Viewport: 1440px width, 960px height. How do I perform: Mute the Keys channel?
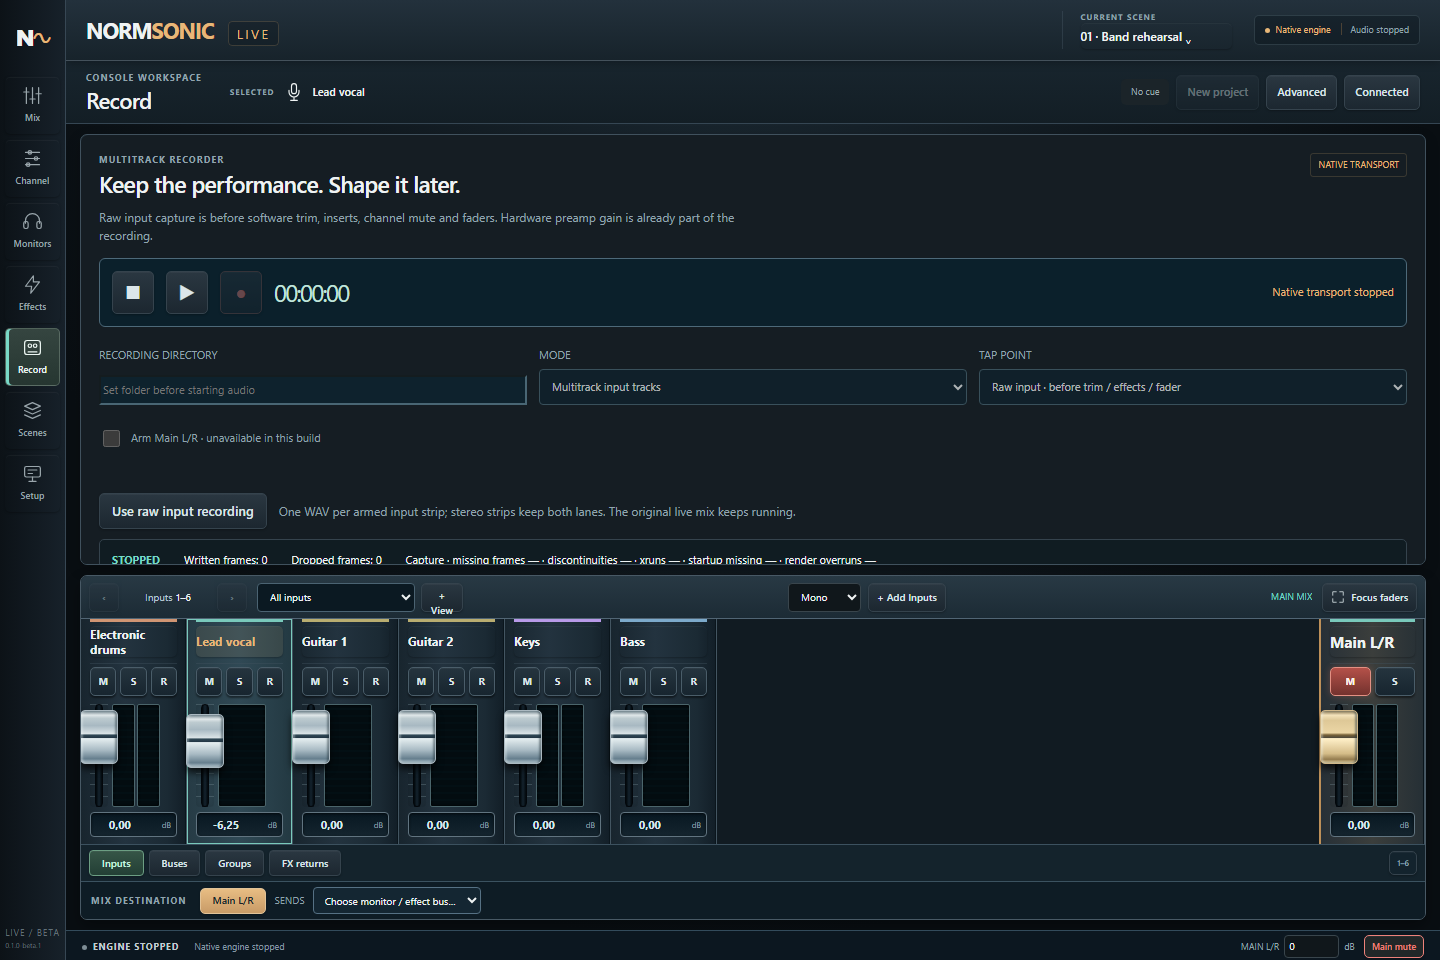click(x=527, y=682)
